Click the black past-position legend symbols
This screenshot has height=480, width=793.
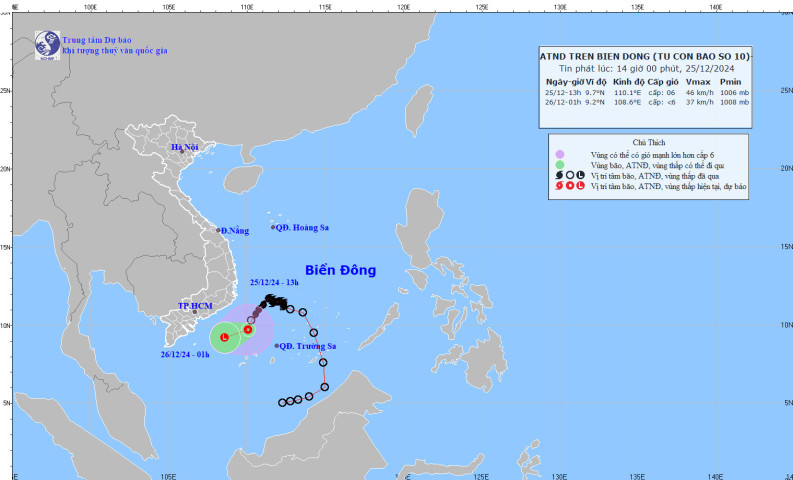(x=570, y=176)
